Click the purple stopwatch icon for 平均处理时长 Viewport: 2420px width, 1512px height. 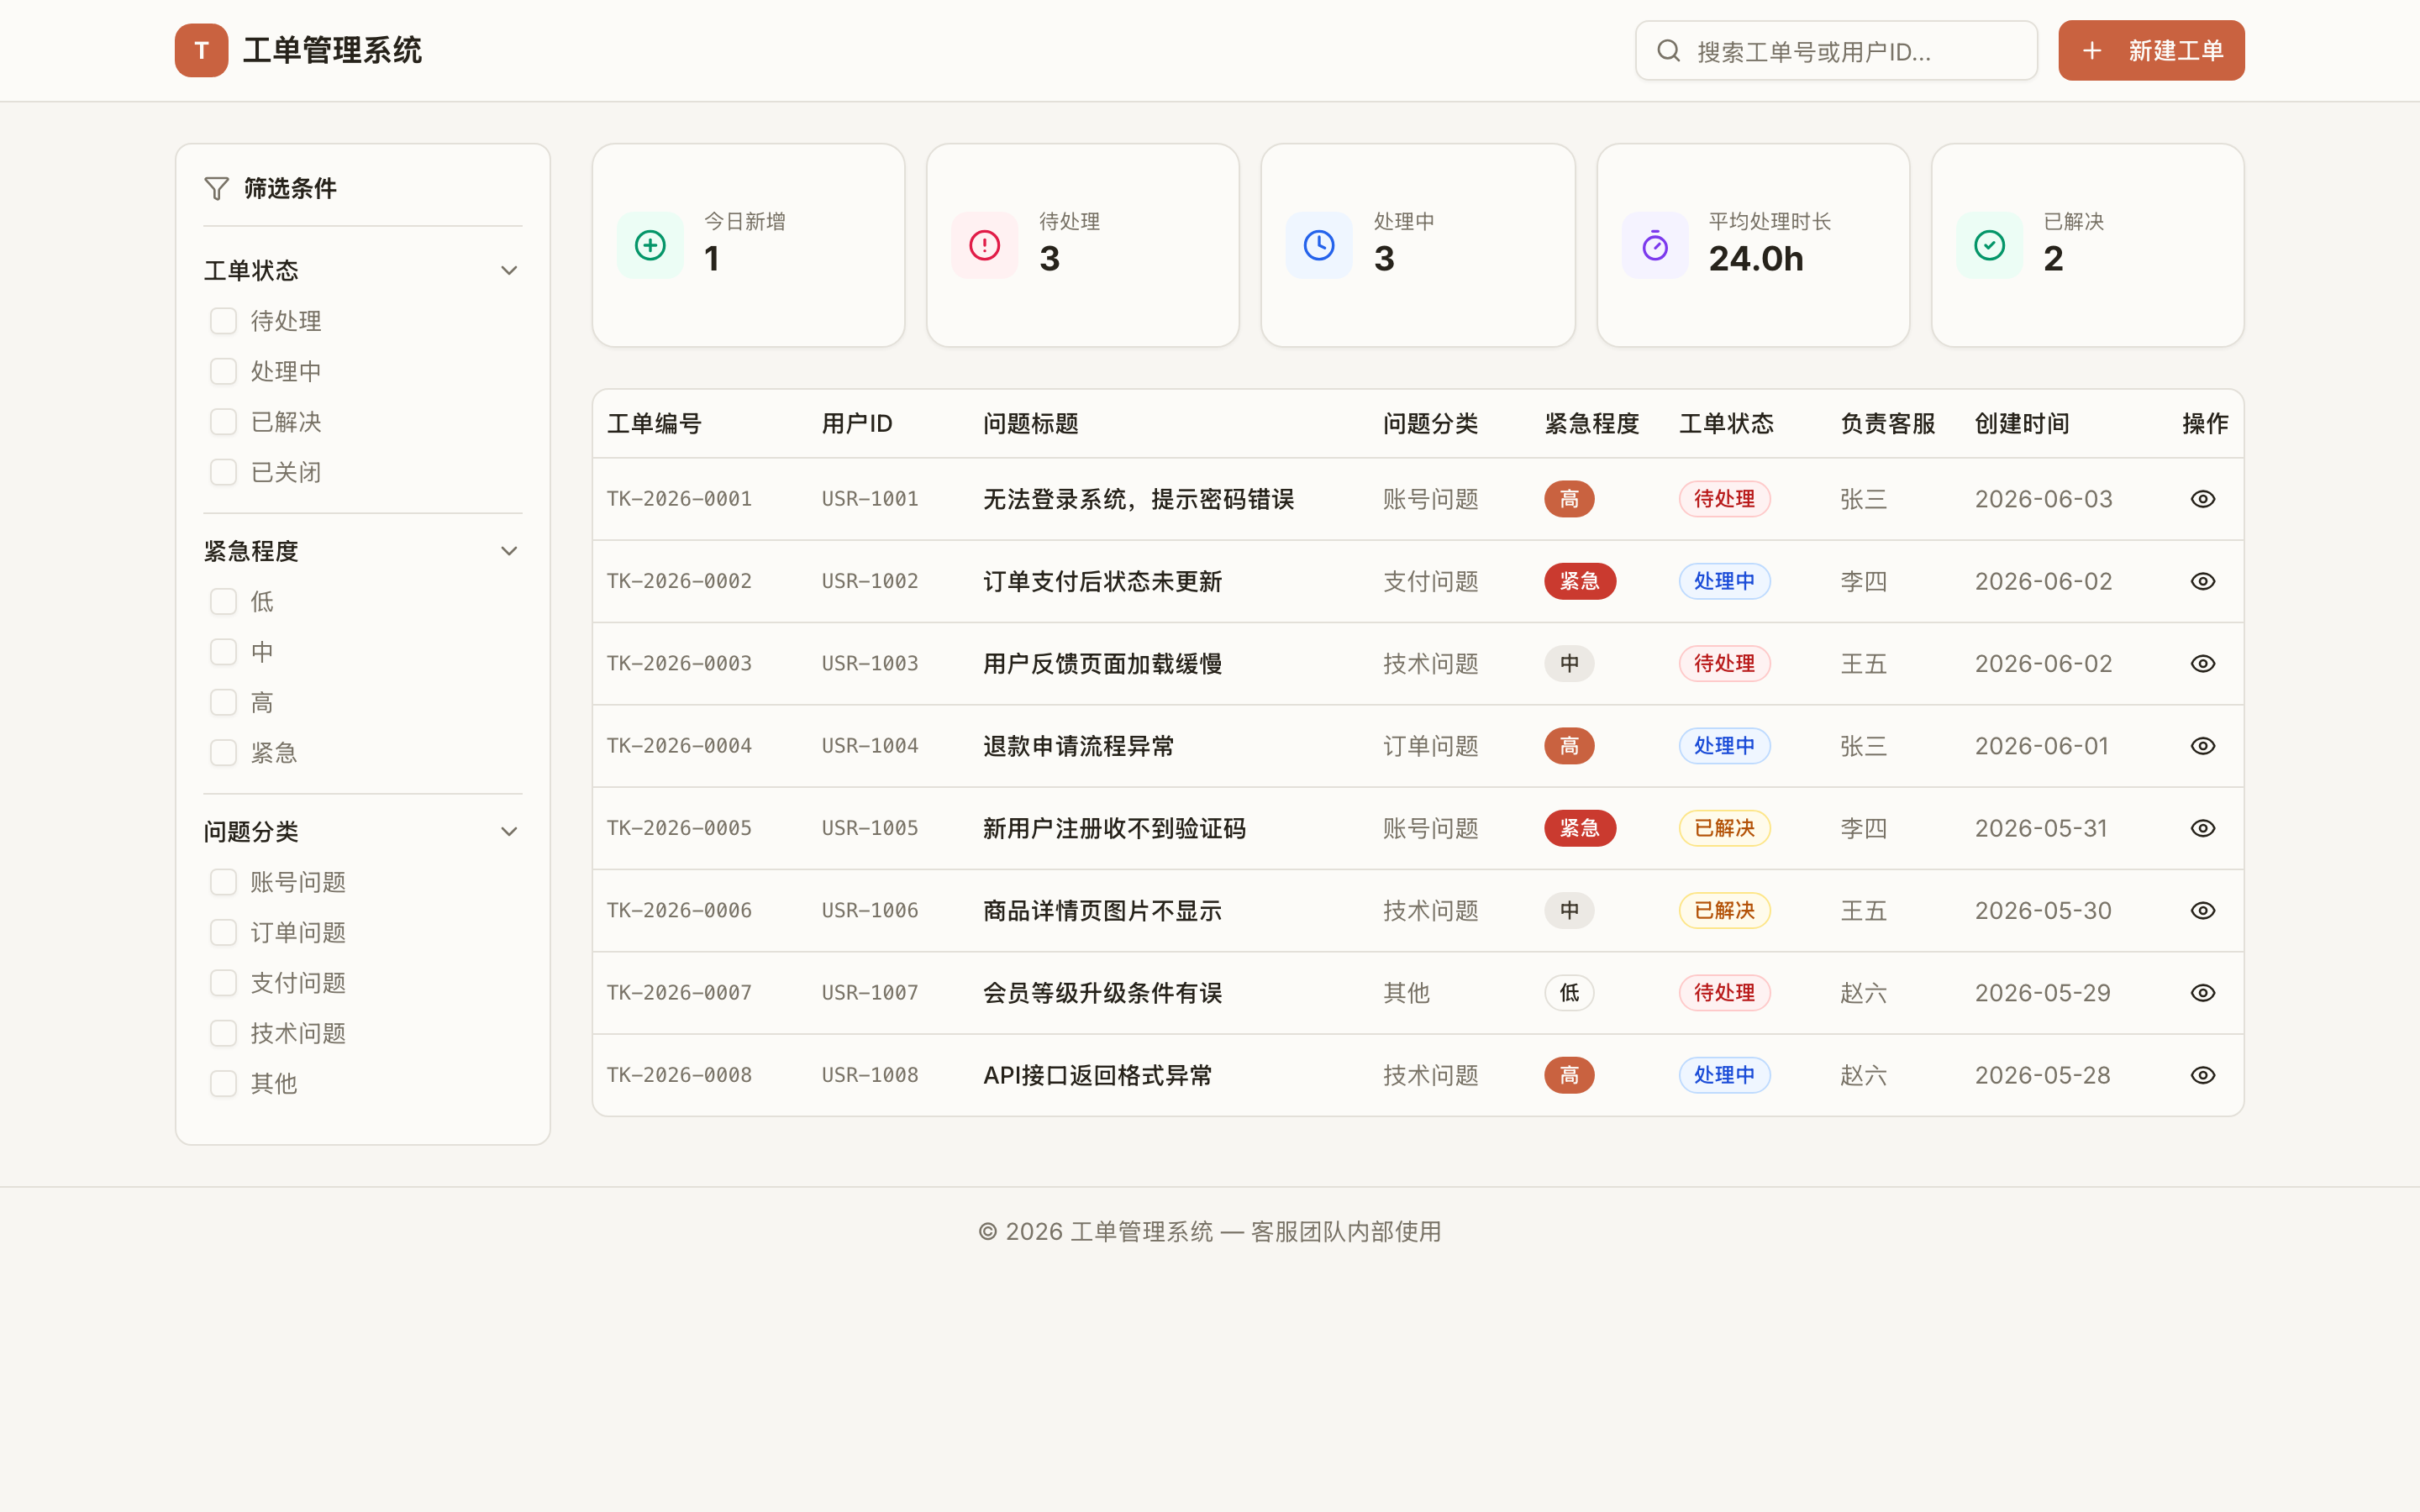pyautogui.click(x=1655, y=245)
